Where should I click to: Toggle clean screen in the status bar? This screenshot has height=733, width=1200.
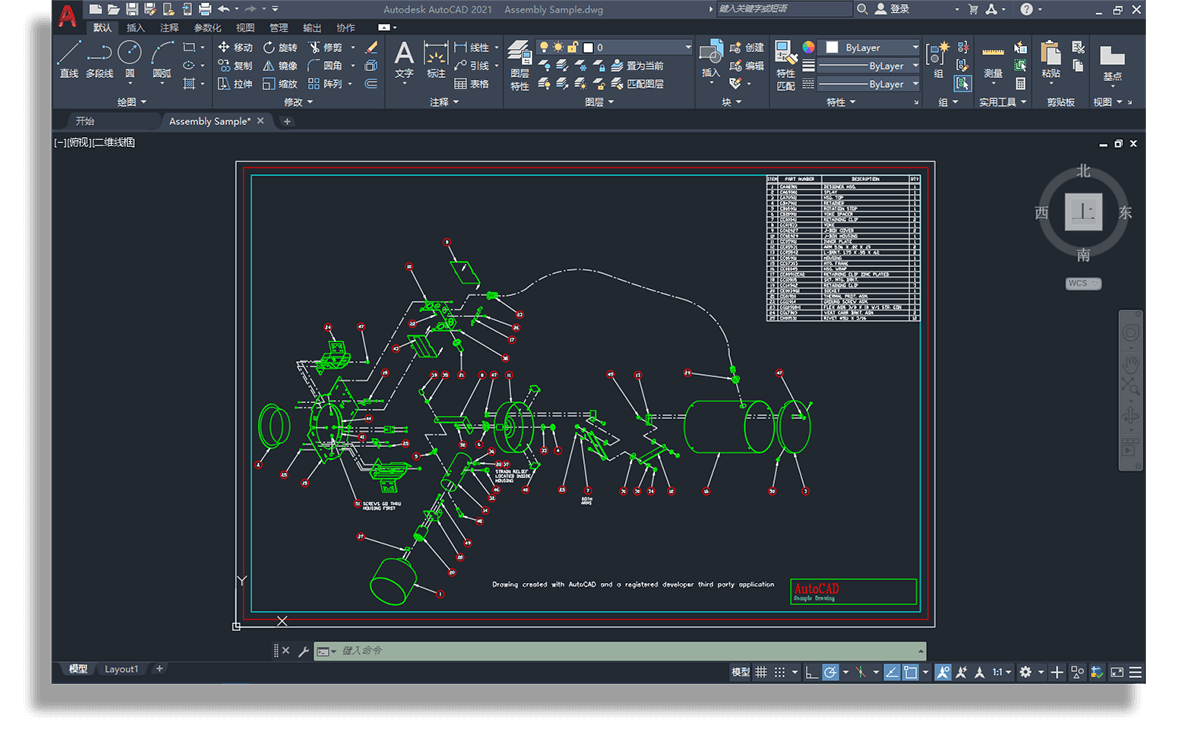click(x=1117, y=672)
